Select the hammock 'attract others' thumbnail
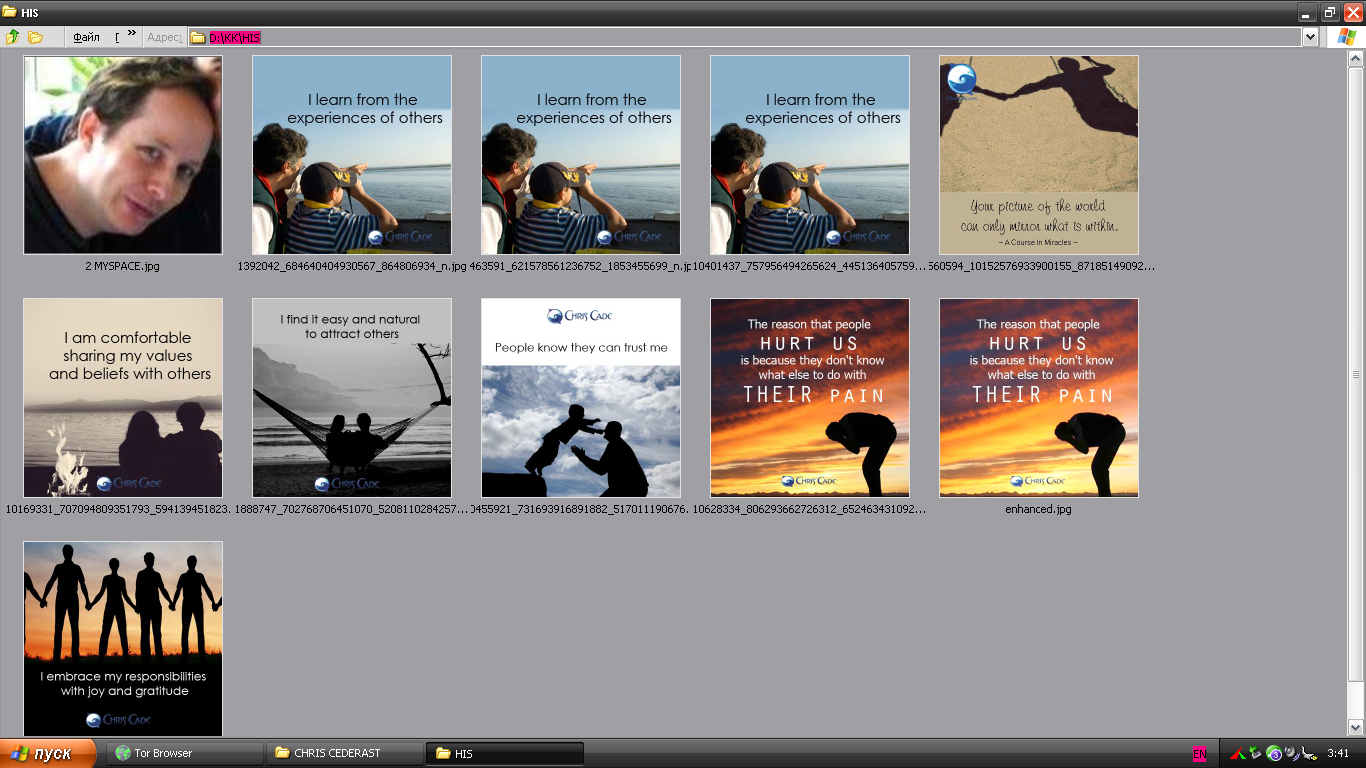The height and width of the screenshot is (768, 1366). (x=352, y=398)
